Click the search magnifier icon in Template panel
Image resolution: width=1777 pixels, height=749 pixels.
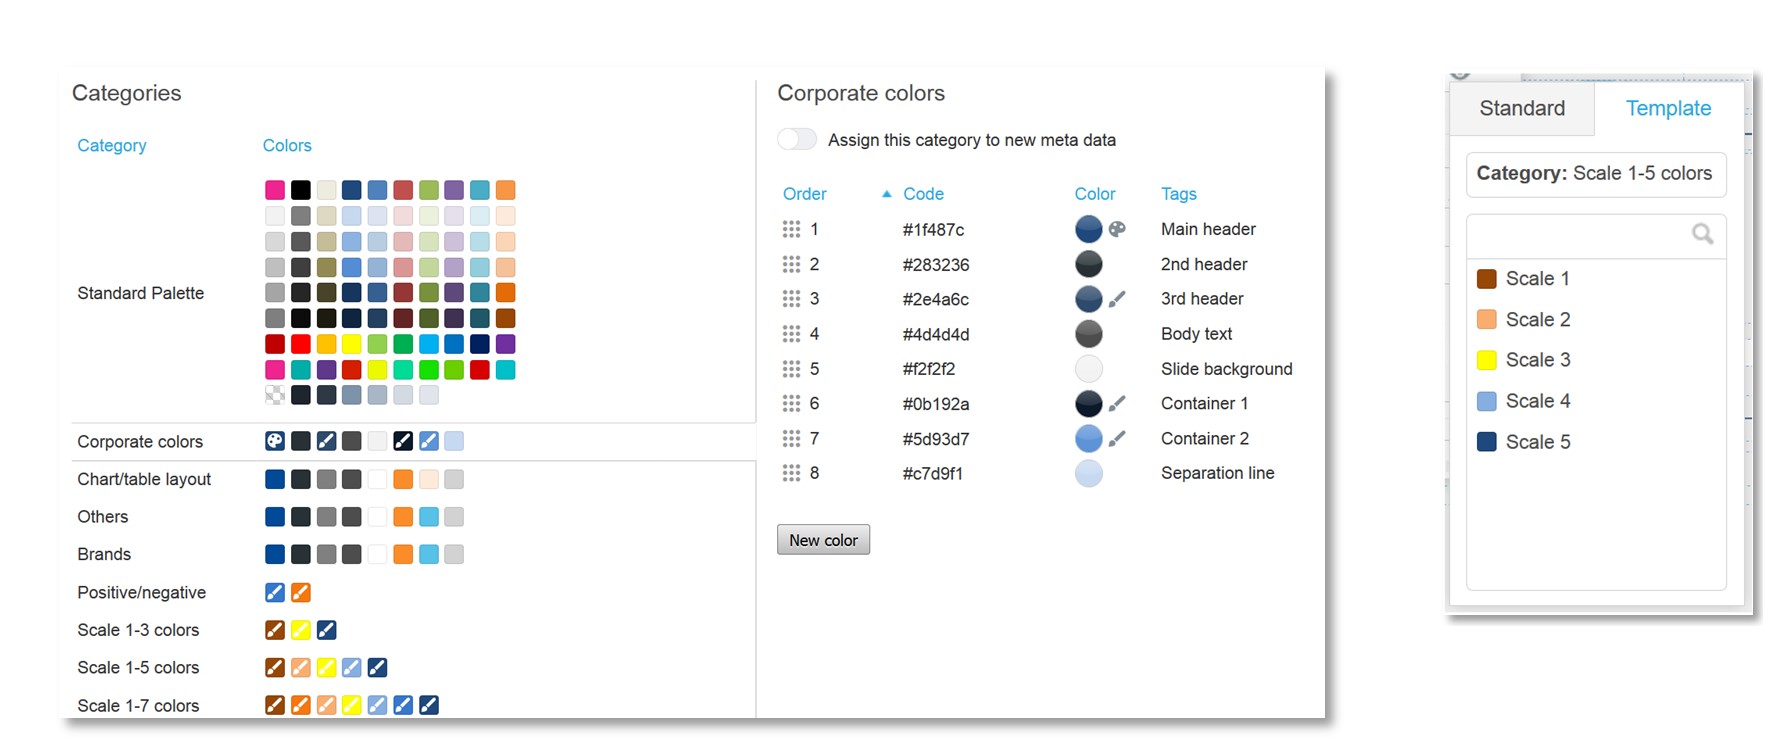pyautogui.click(x=1702, y=234)
